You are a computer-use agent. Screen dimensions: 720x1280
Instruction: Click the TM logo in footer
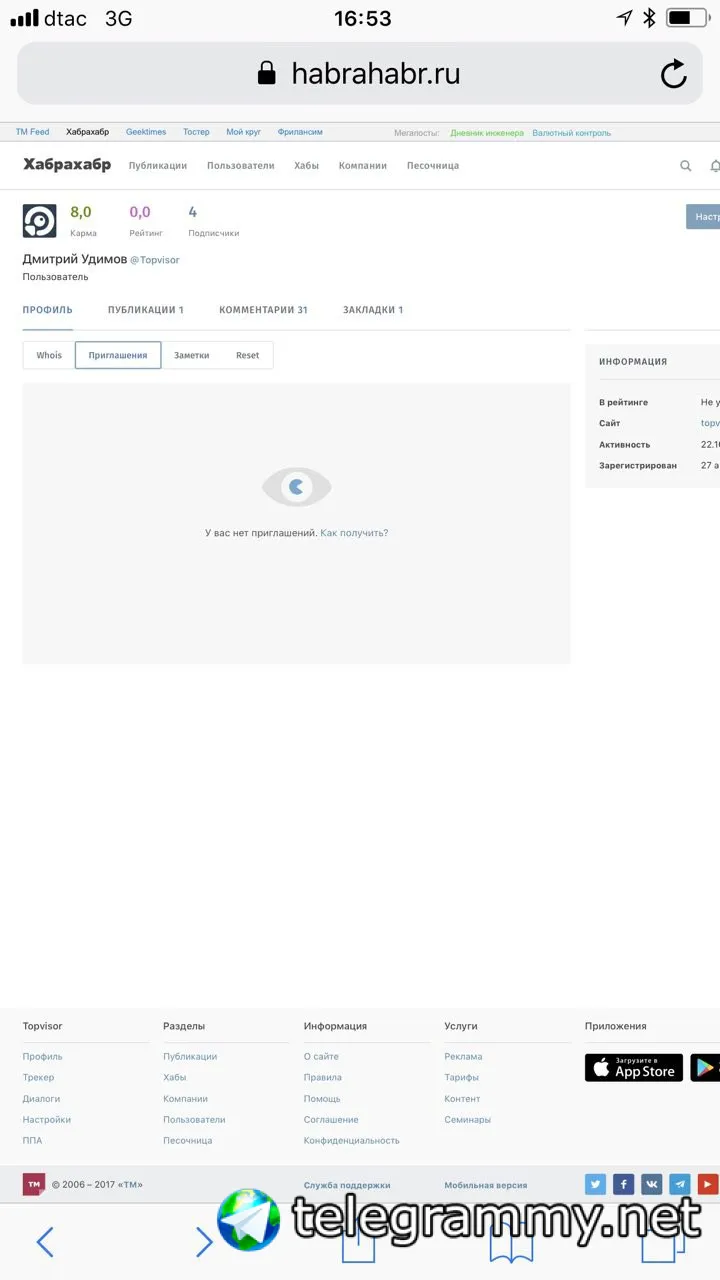(34, 1184)
